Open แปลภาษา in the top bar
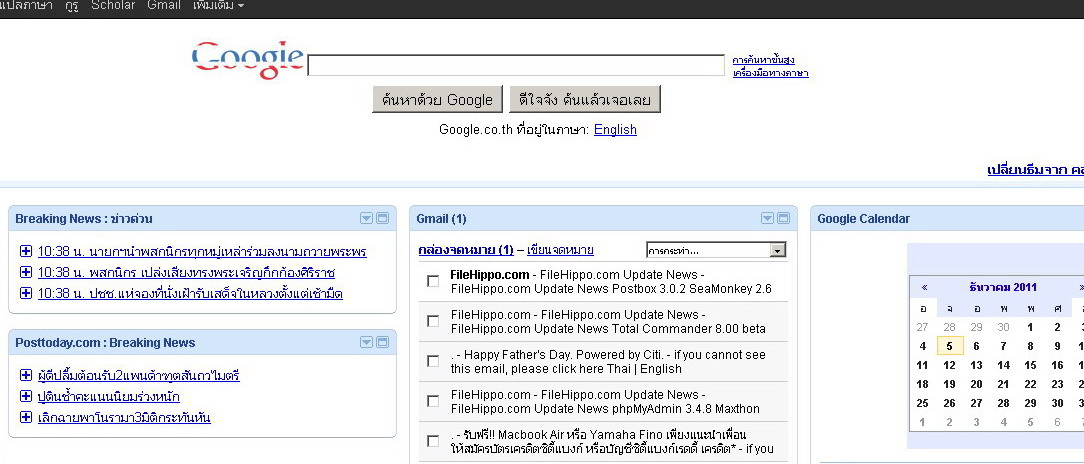1084x464 pixels. [x=26, y=6]
